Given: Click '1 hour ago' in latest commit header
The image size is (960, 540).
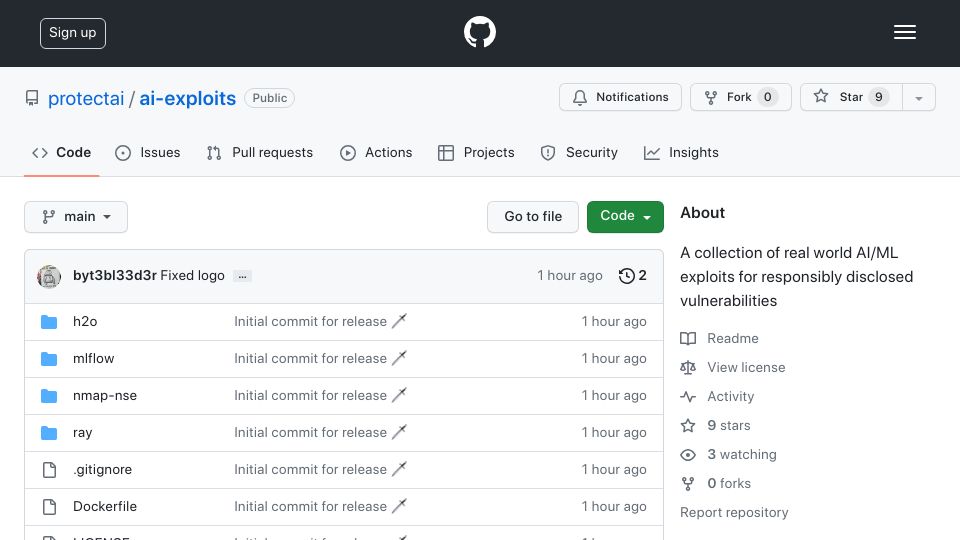Looking at the screenshot, I should (569, 276).
